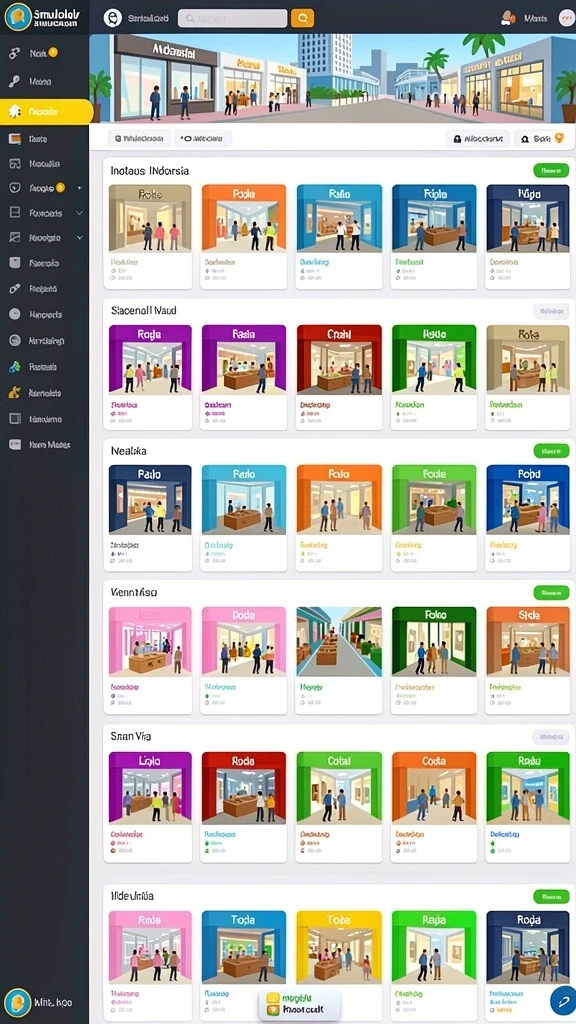Click the orange search button in top bar
The image size is (576, 1024).
click(302, 18)
